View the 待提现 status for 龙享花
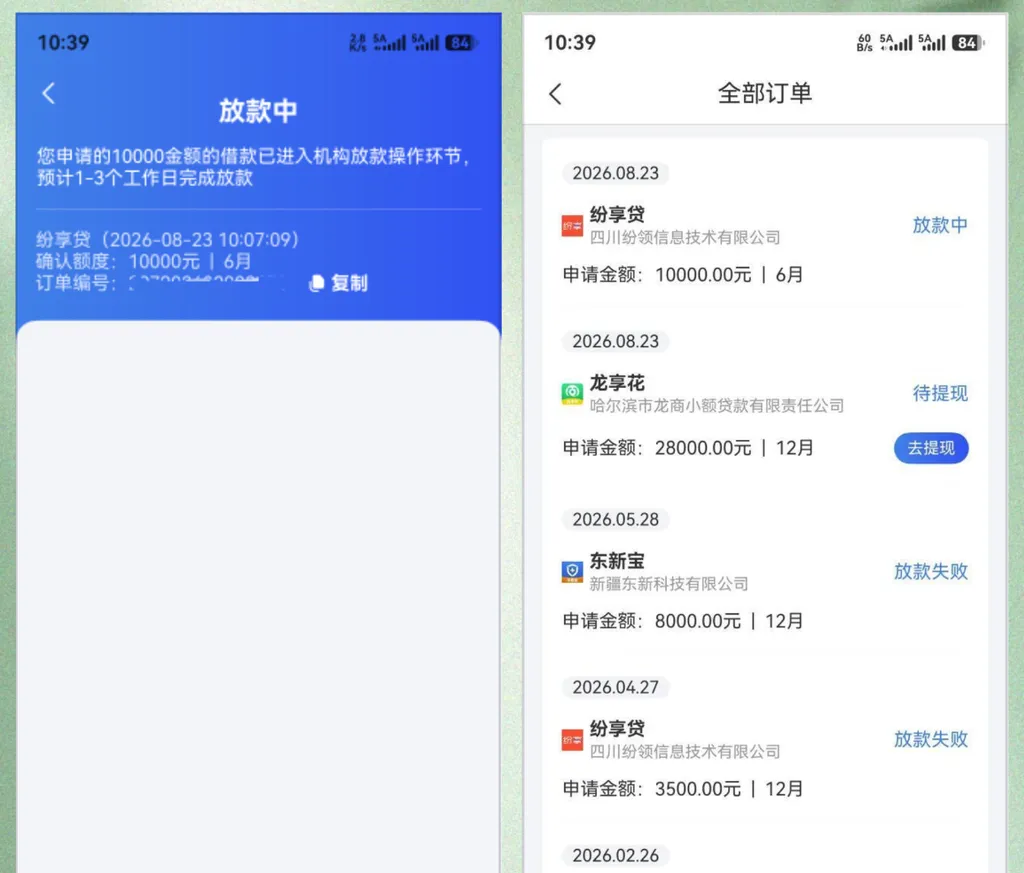Viewport: 1024px width, 873px height. pos(940,393)
